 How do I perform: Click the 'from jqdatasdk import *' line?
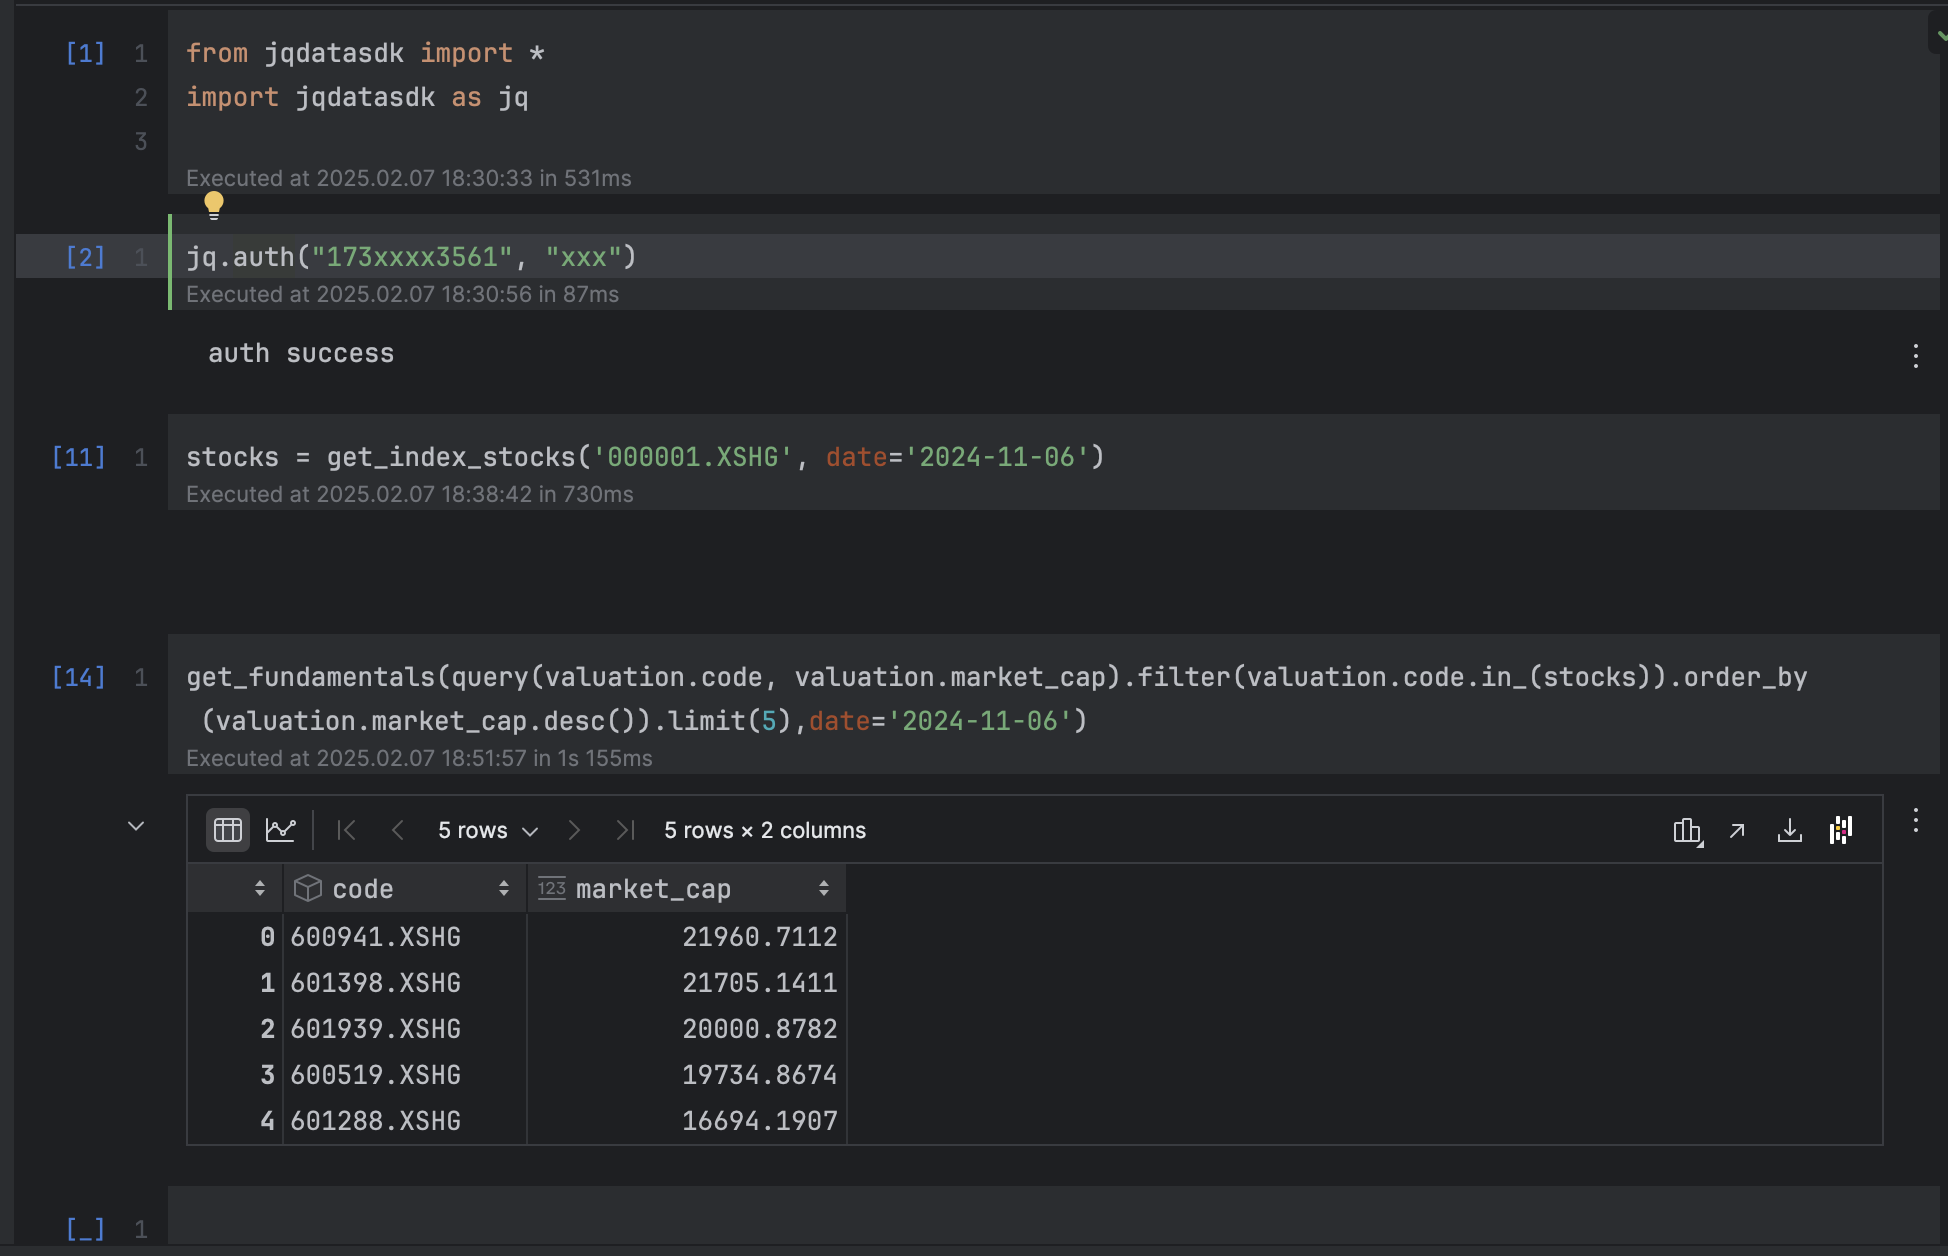(x=365, y=53)
